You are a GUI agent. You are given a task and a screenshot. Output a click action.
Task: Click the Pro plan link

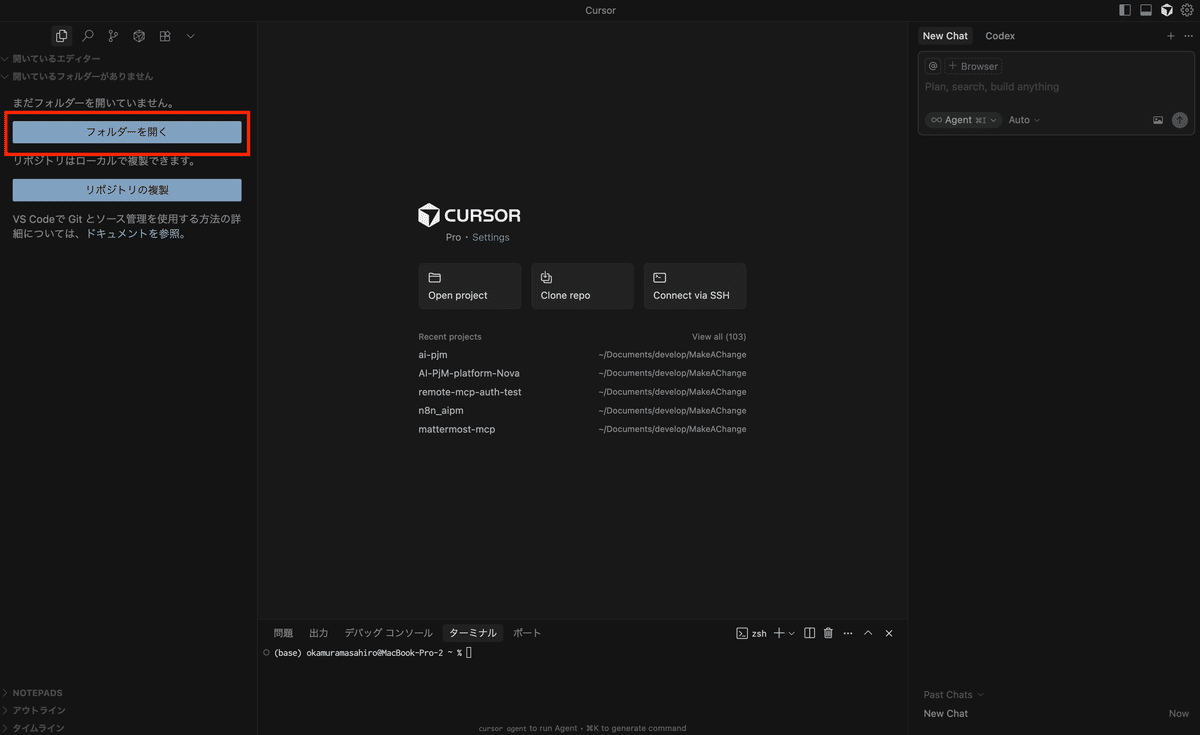453,238
